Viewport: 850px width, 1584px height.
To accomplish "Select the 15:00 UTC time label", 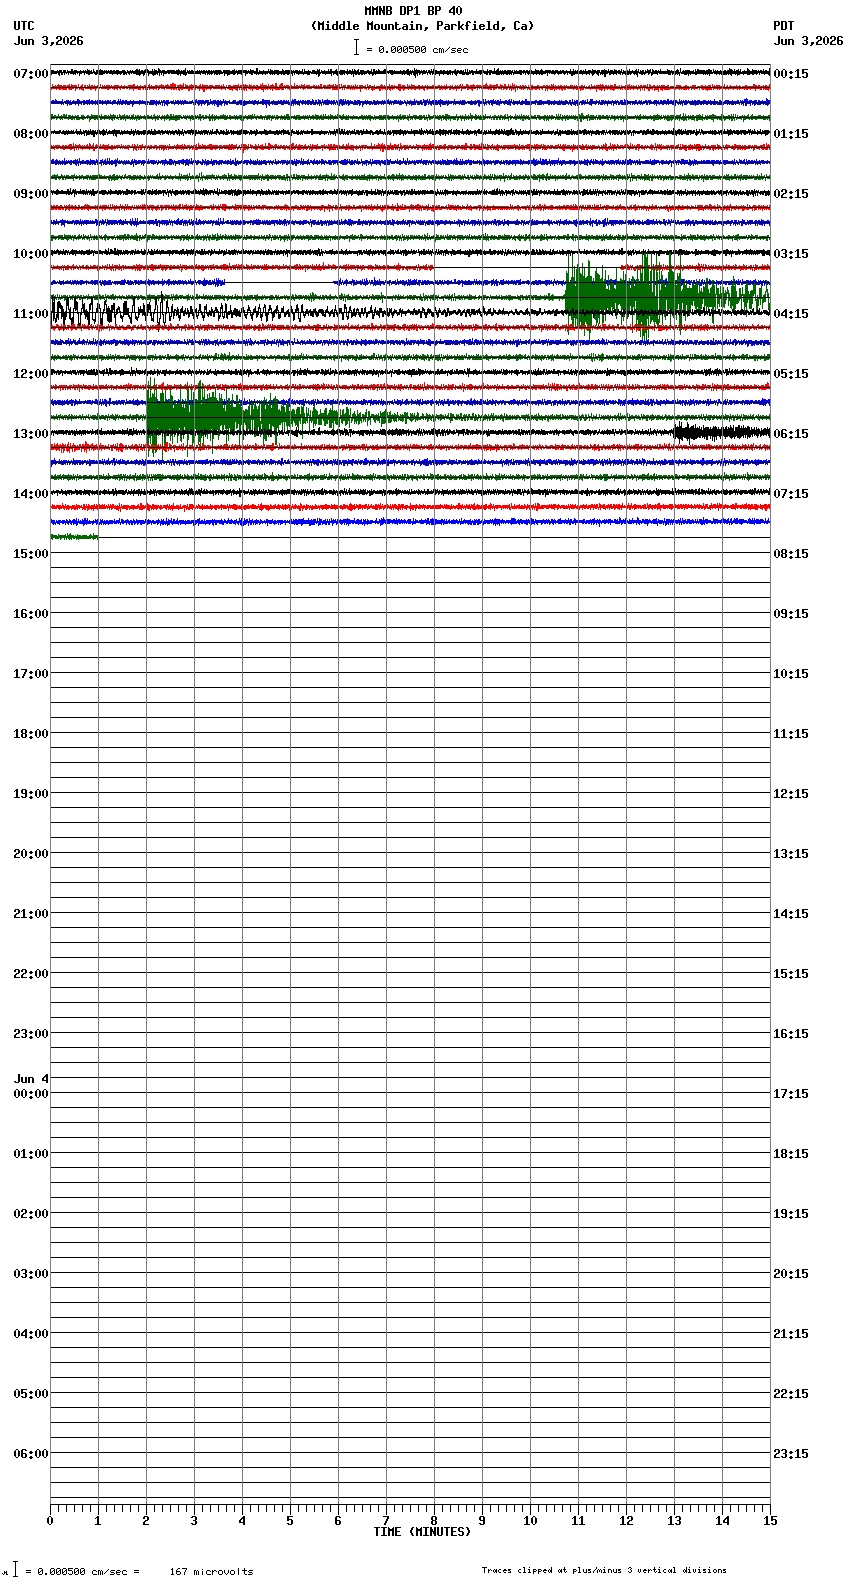I will [31, 554].
